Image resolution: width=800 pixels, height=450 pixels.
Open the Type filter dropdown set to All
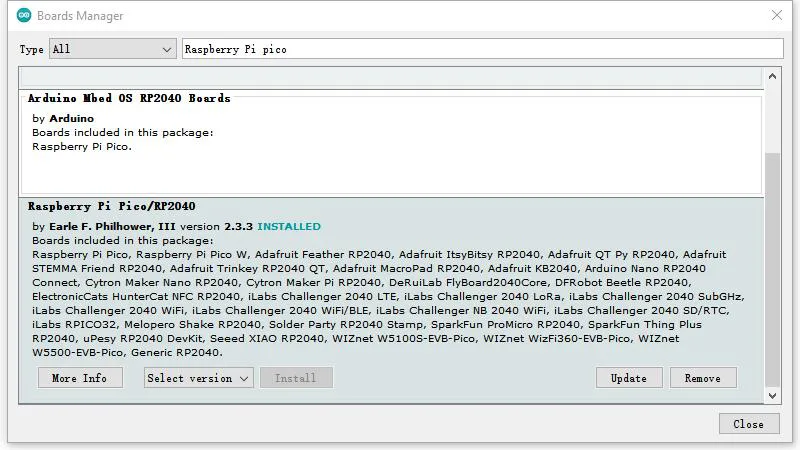coord(113,49)
